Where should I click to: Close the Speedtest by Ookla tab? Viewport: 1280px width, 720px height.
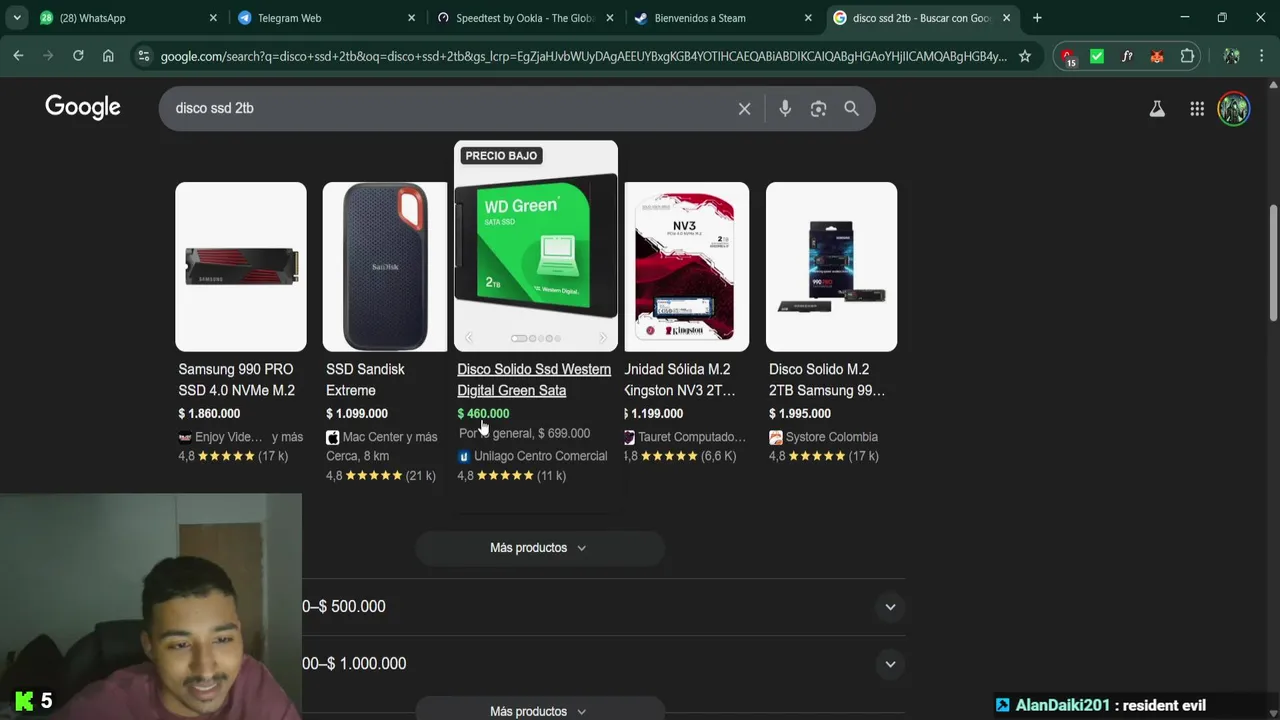[609, 18]
